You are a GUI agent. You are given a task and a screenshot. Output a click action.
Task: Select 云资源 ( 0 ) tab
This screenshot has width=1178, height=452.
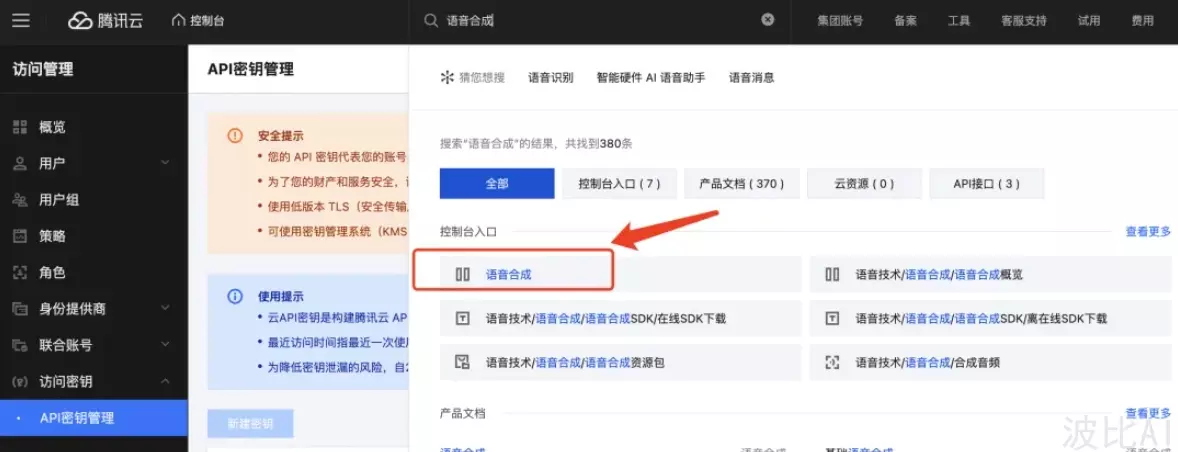[864, 183]
